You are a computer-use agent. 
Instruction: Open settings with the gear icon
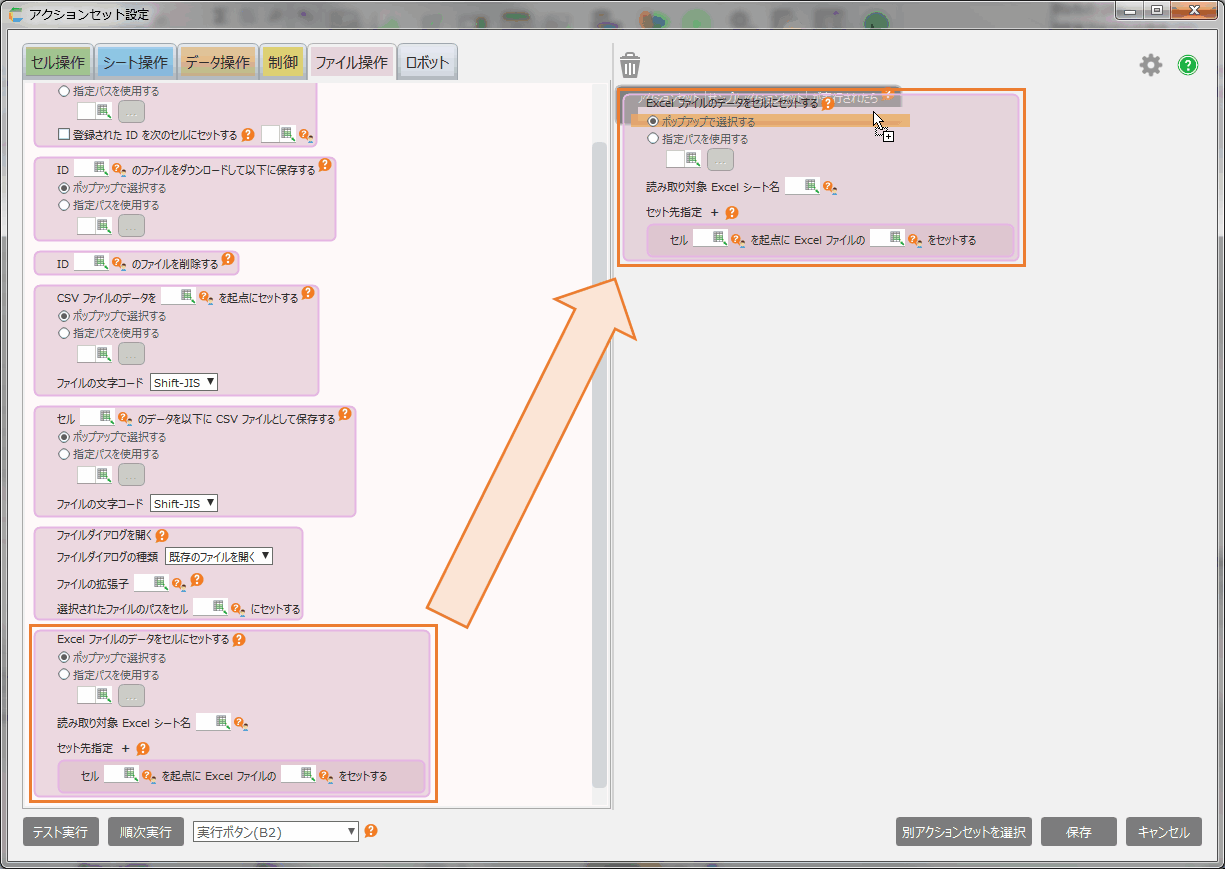point(1151,66)
